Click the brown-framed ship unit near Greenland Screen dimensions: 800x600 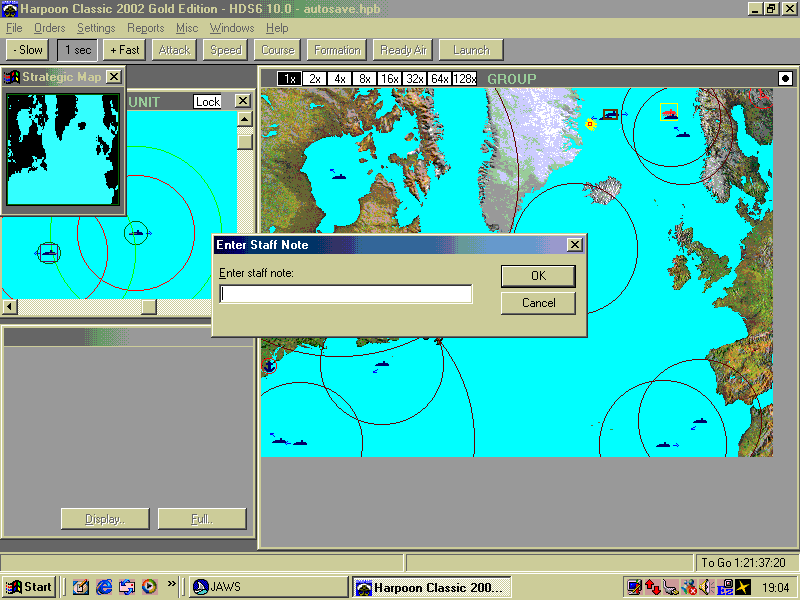610,114
